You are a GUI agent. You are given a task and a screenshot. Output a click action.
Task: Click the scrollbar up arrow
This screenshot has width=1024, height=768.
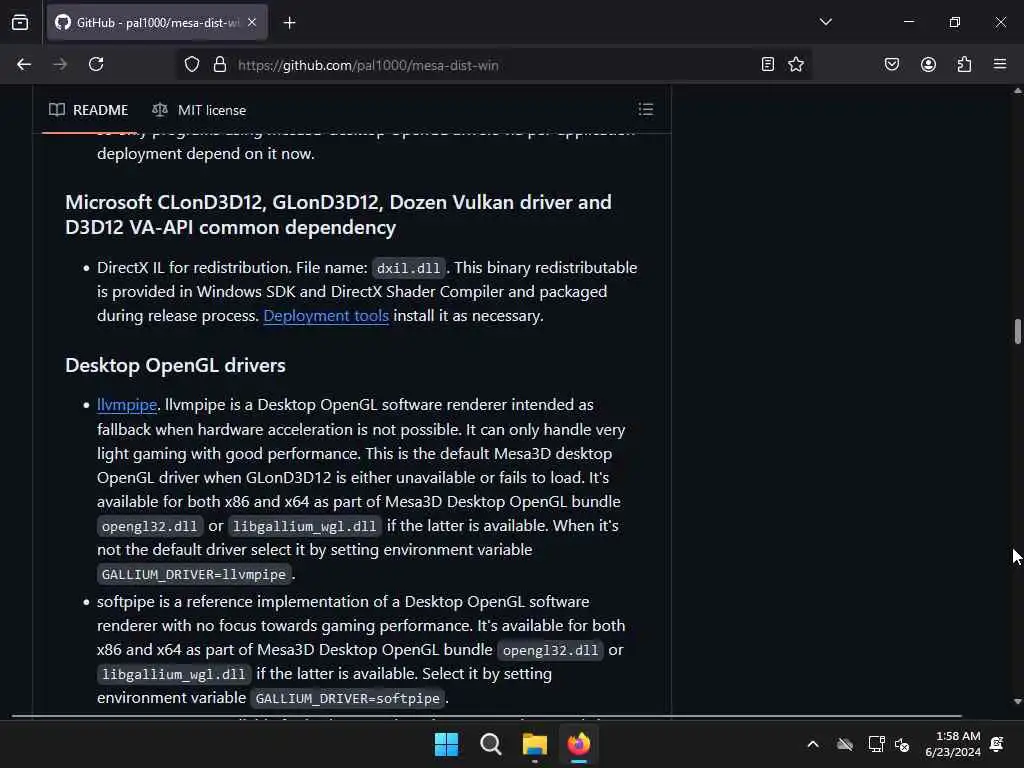[x=1017, y=91]
